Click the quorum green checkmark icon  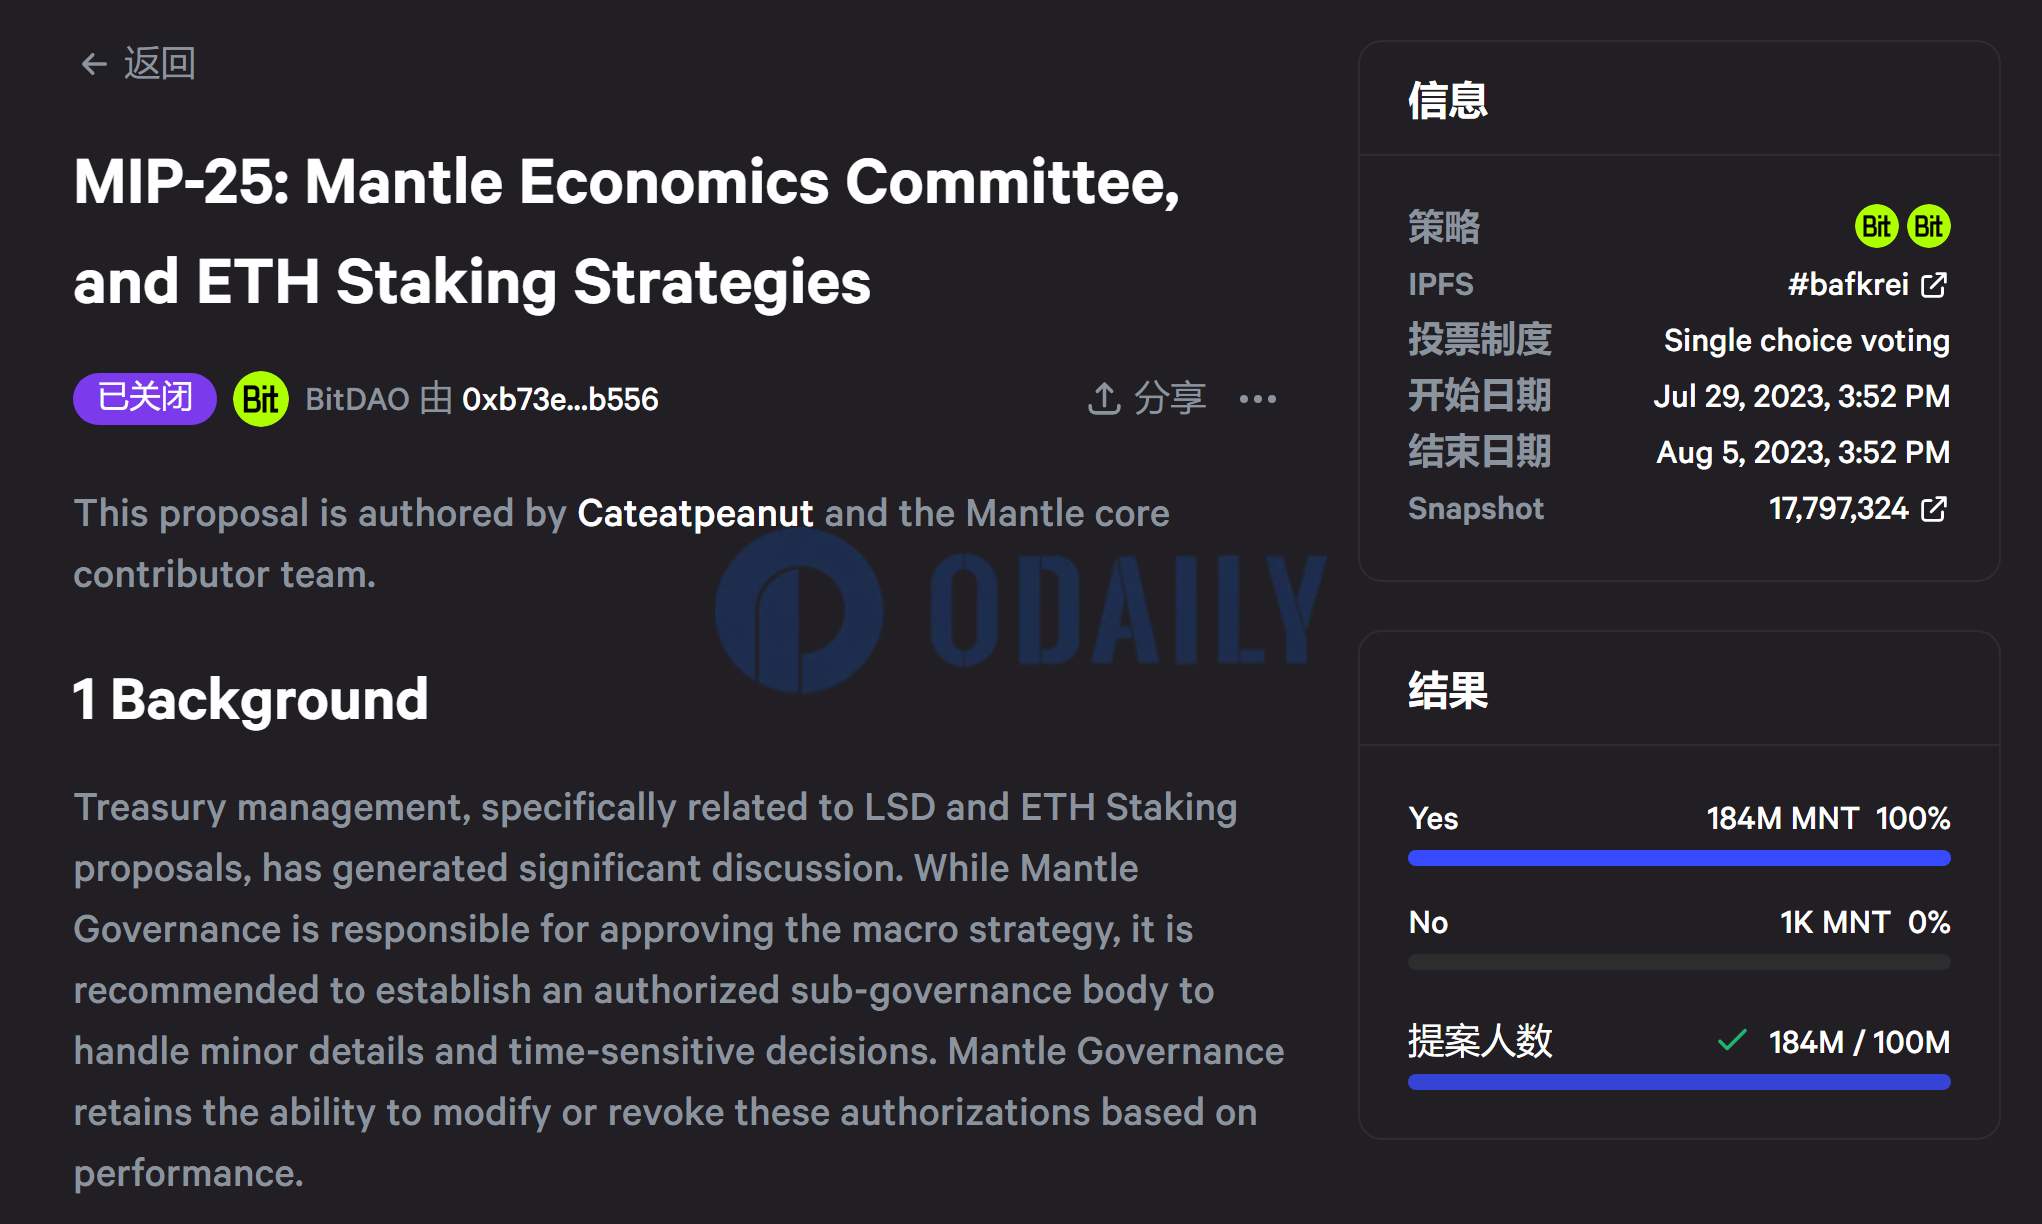point(1732,1041)
